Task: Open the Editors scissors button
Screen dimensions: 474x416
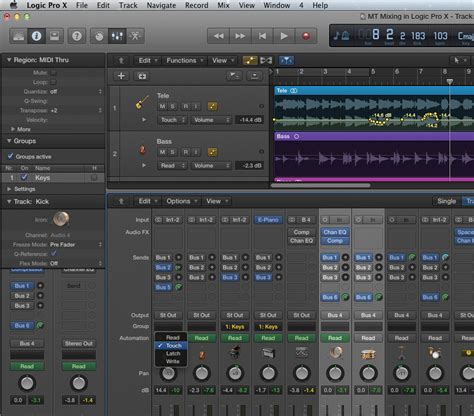Action: [135, 36]
